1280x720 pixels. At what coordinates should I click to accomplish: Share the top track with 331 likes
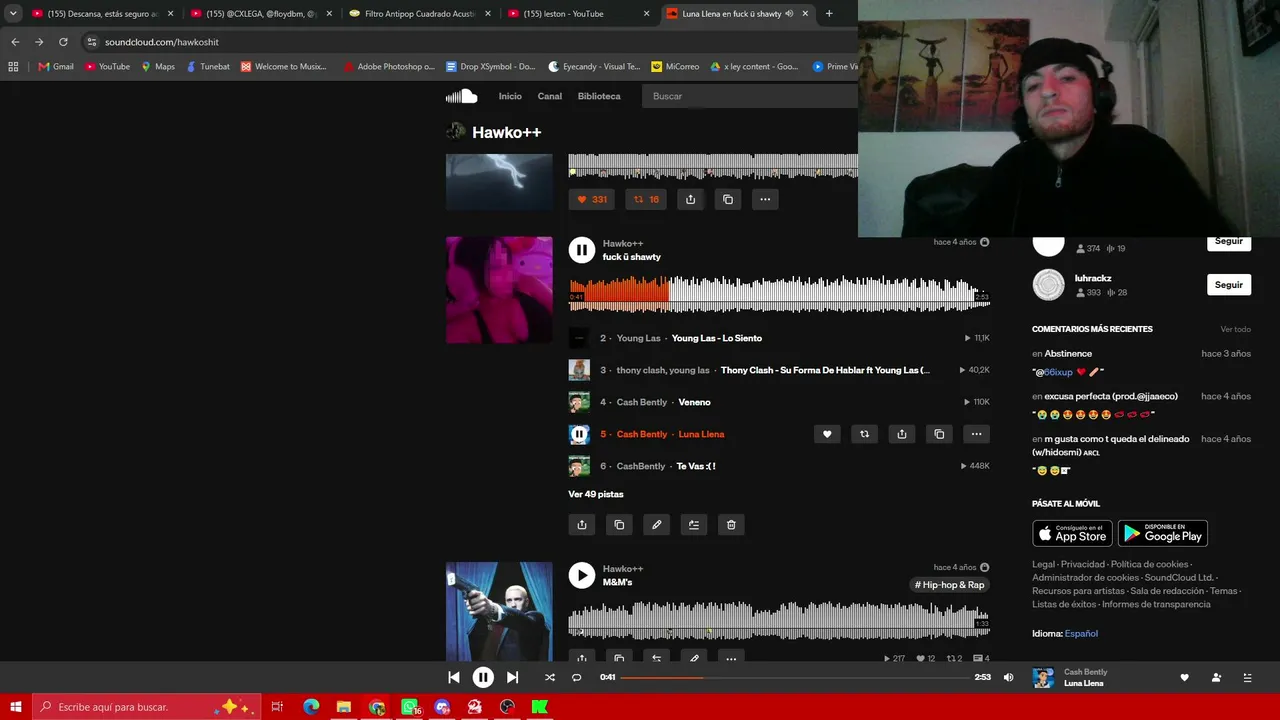tap(690, 199)
